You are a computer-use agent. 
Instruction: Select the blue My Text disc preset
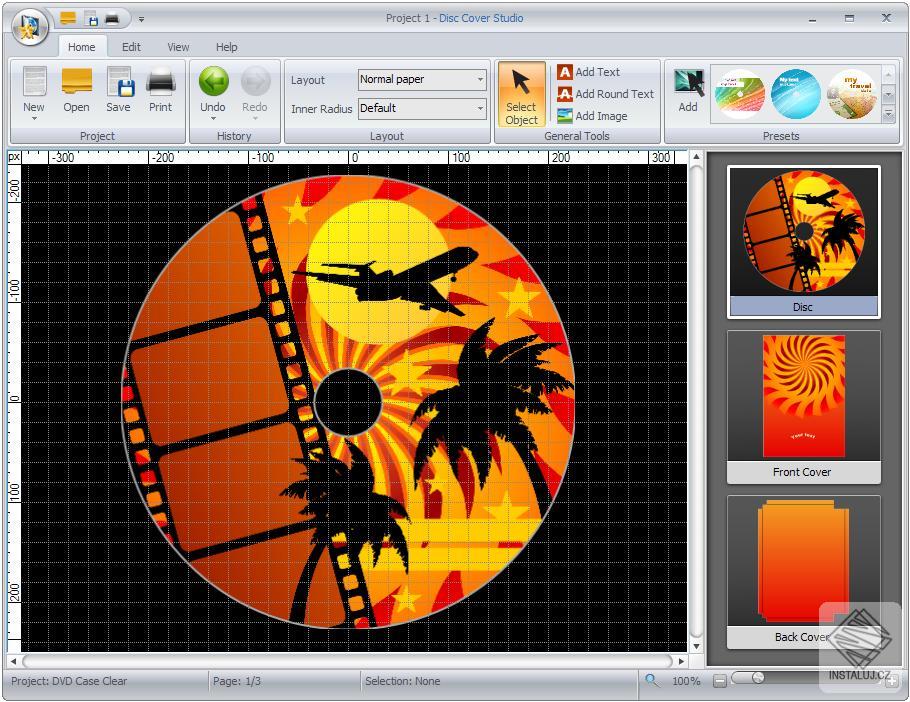tap(795, 92)
